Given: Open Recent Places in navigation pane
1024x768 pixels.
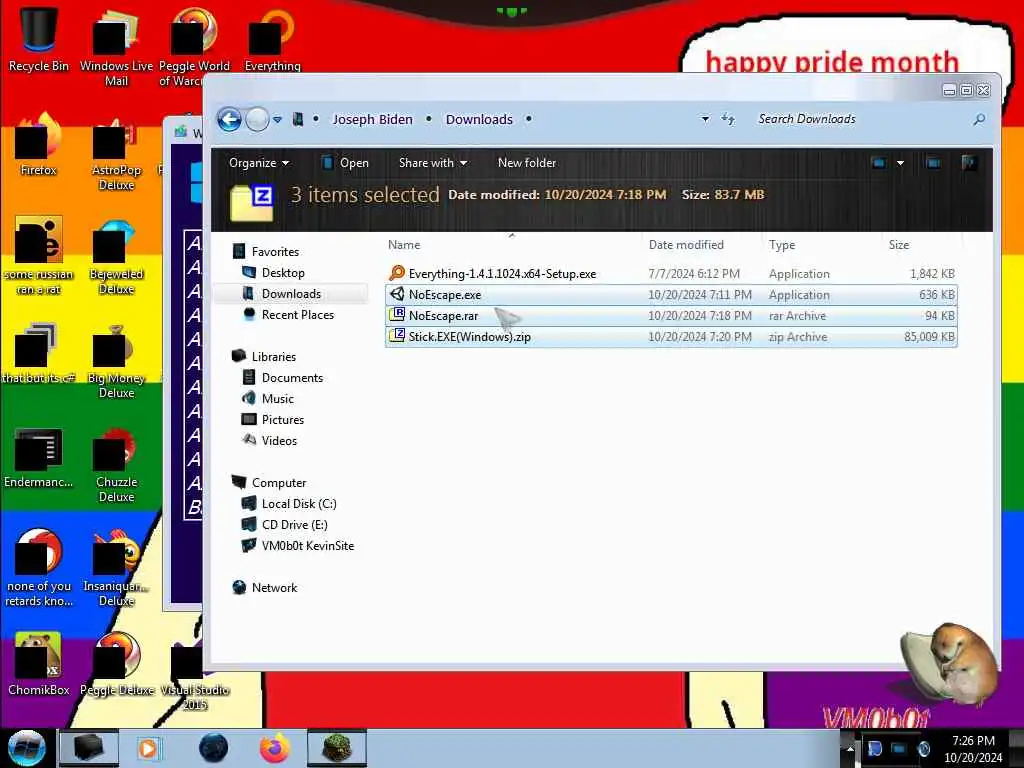Looking at the screenshot, I should pyautogui.click(x=297, y=315).
